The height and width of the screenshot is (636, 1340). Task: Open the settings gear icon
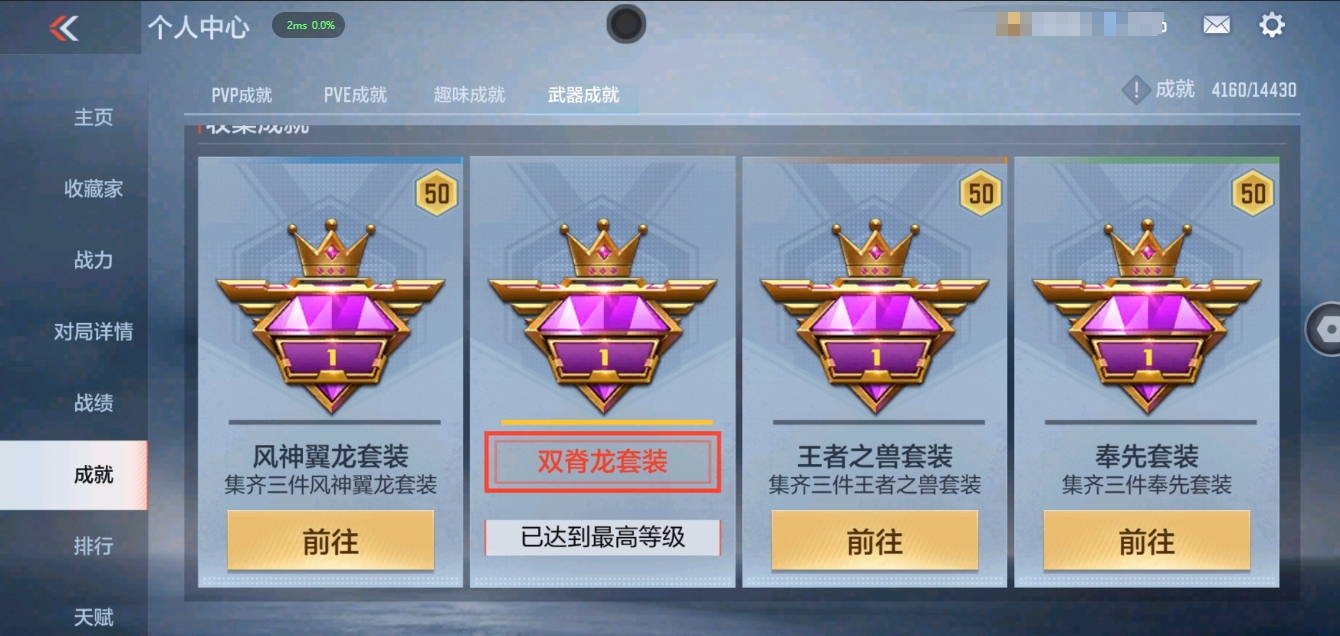coord(1271,25)
